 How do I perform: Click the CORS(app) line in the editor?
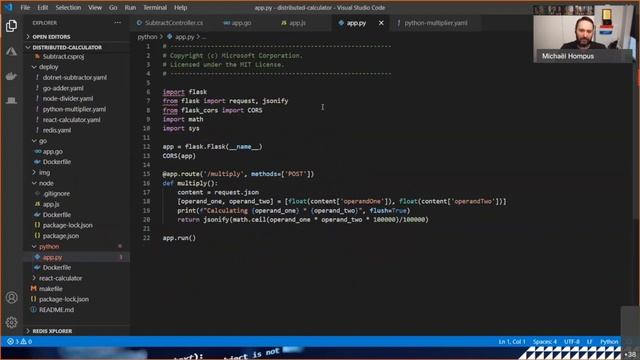[179, 156]
